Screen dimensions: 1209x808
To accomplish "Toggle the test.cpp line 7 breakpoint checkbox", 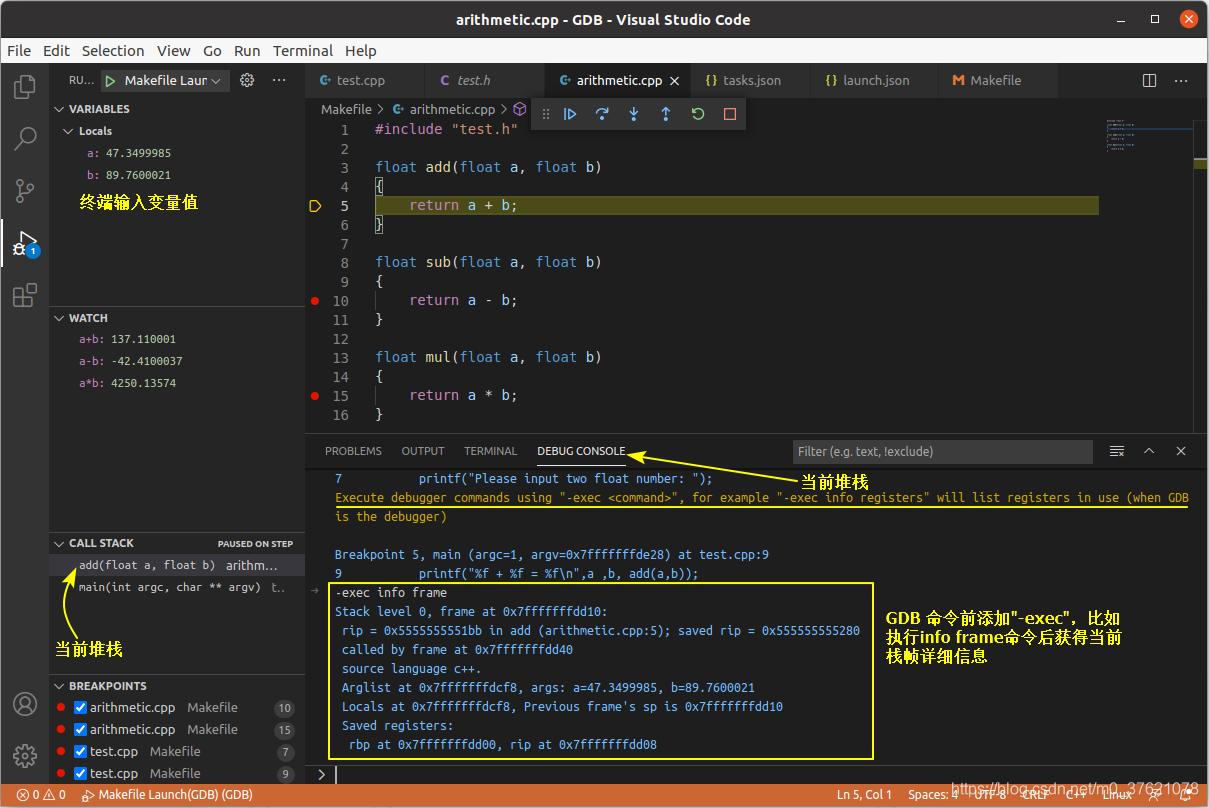I will point(81,752).
